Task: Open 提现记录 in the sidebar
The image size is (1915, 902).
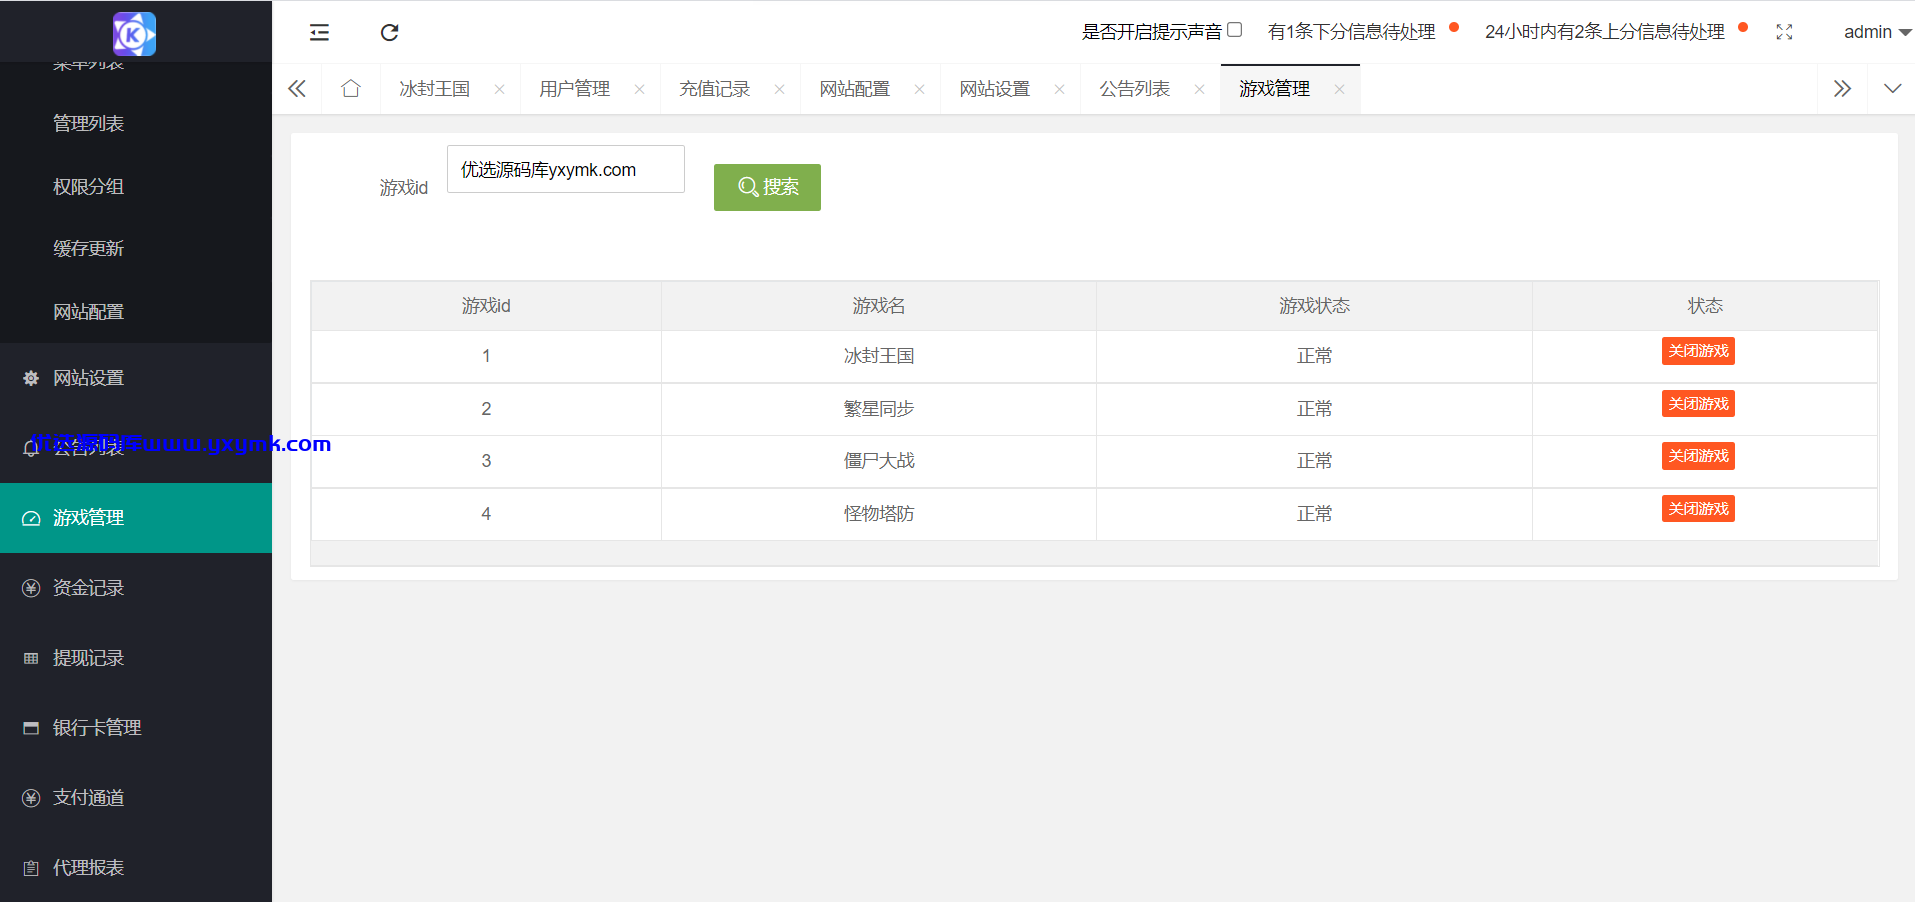Action: pos(136,658)
